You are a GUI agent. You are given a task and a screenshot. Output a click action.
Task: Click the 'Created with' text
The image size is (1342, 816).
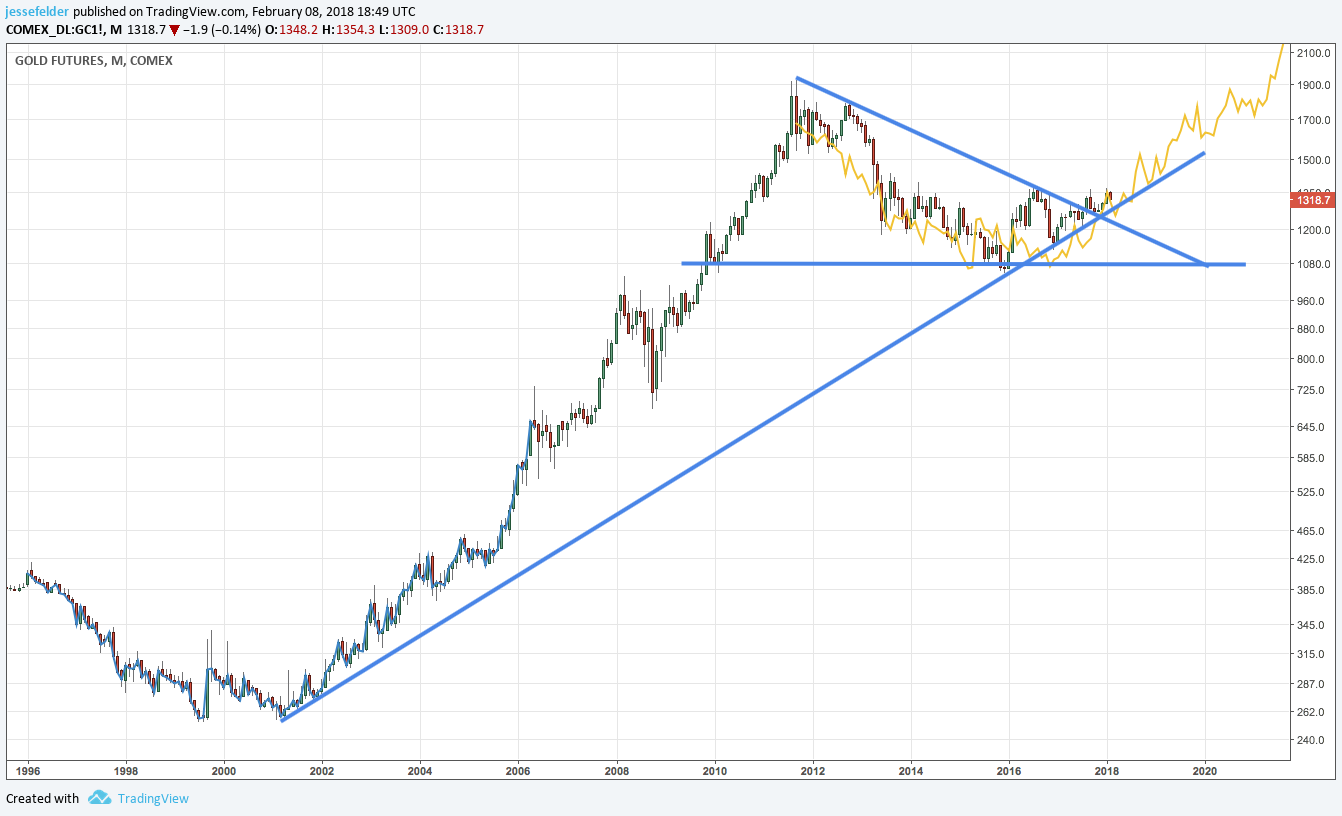[43, 798]
